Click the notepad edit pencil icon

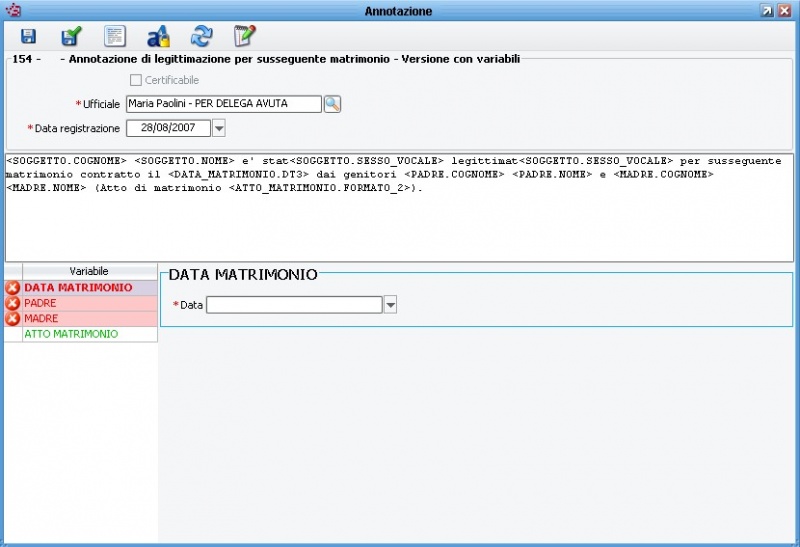point(244,36)
